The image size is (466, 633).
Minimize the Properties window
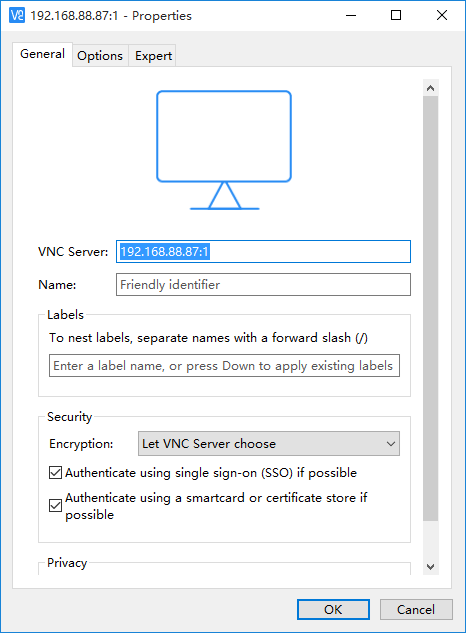[351, 15]
